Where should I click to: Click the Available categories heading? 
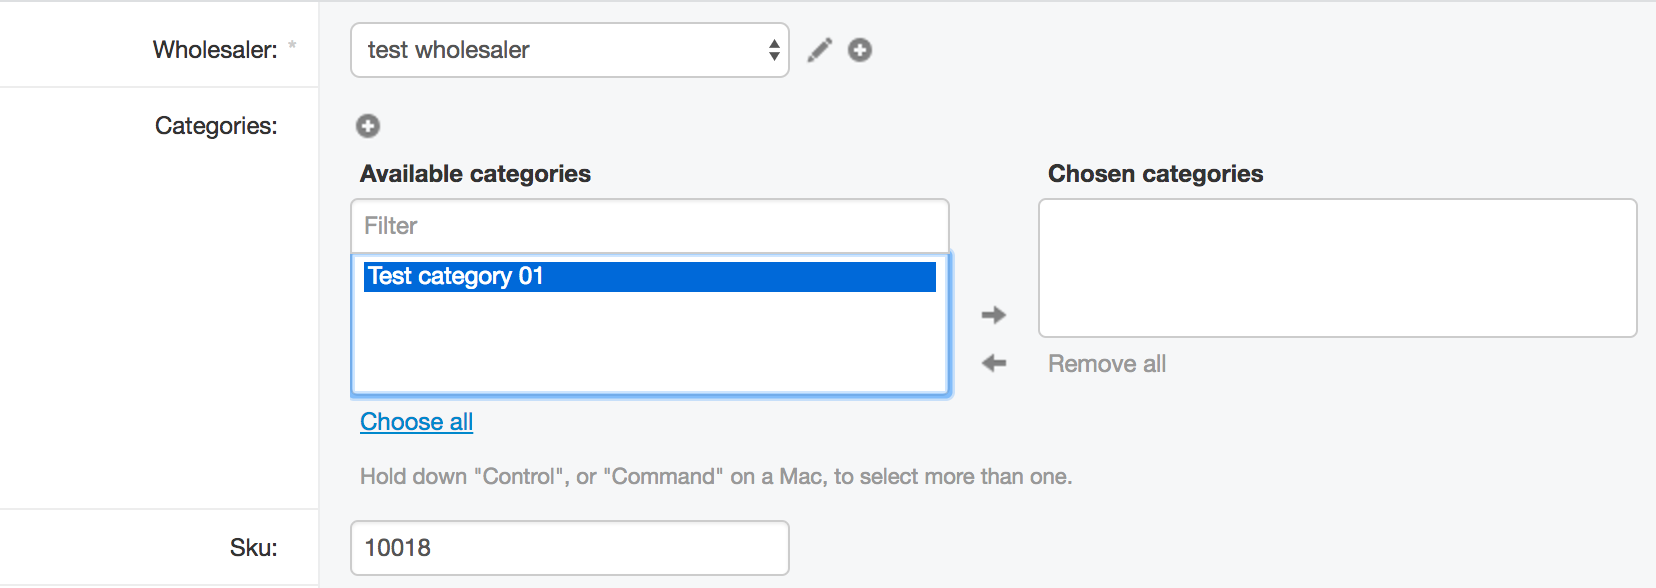pos(476,174)
